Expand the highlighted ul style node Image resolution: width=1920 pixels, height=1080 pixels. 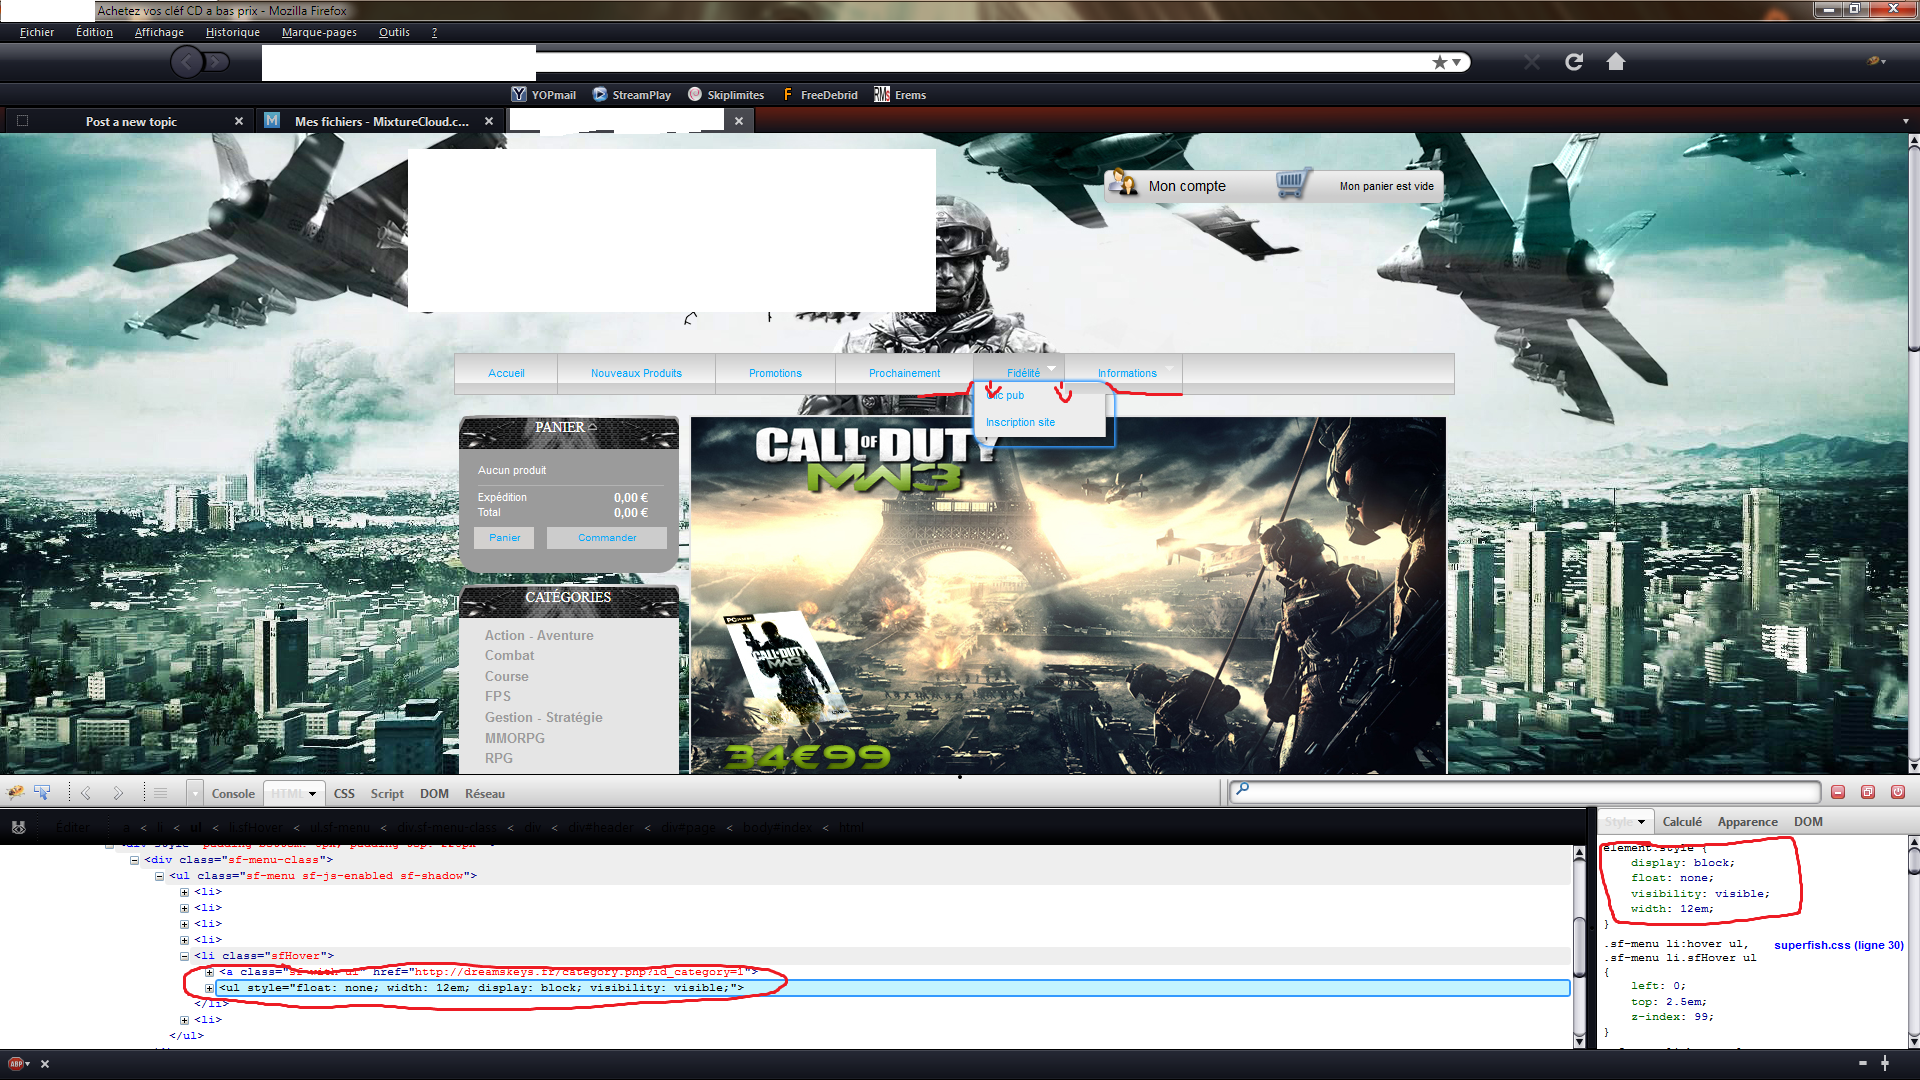tap(209, 988)
